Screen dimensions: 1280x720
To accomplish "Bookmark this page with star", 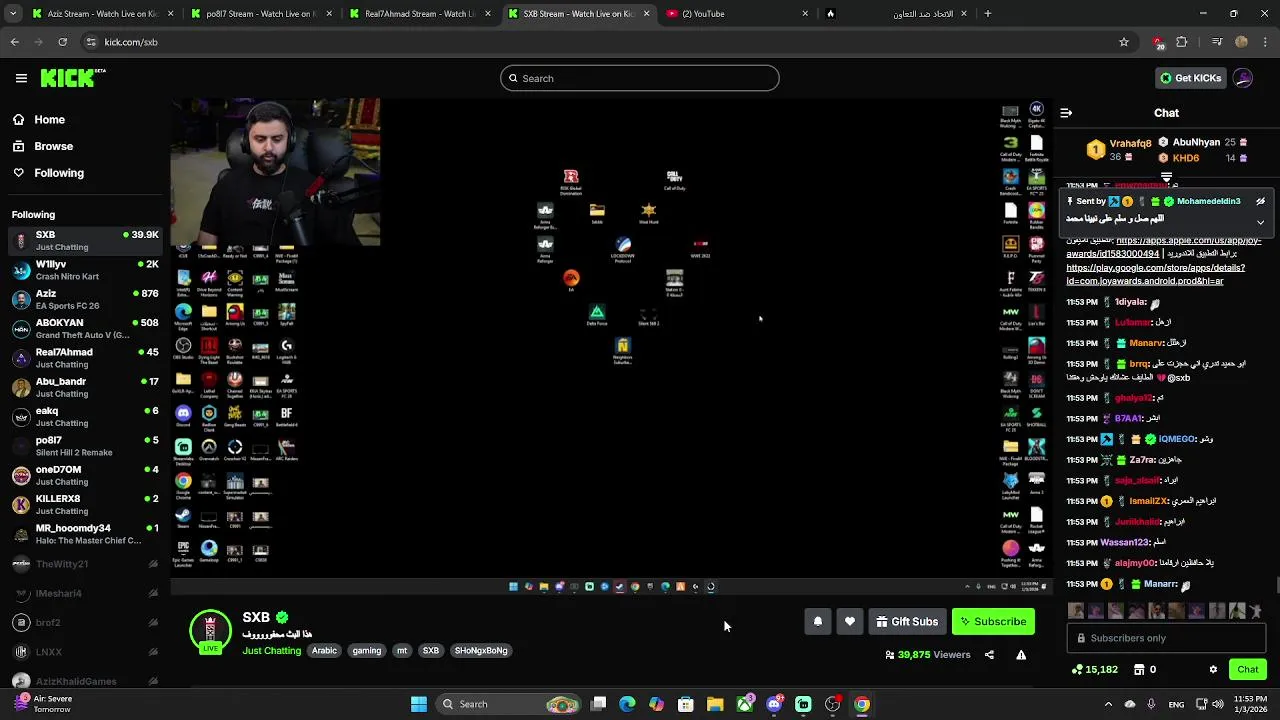I will click(x=1124, y=42).
